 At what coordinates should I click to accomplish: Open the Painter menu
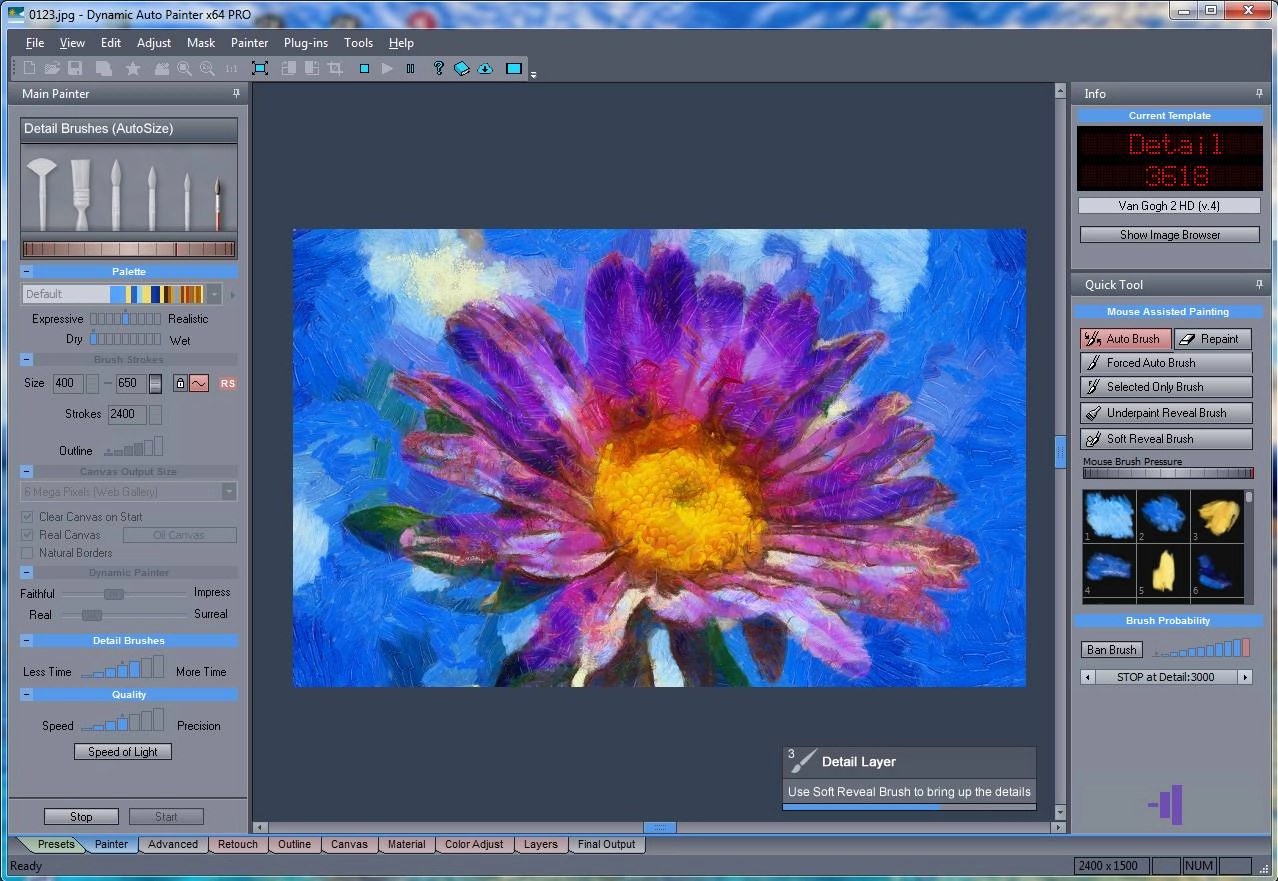[x=249, y=43]
